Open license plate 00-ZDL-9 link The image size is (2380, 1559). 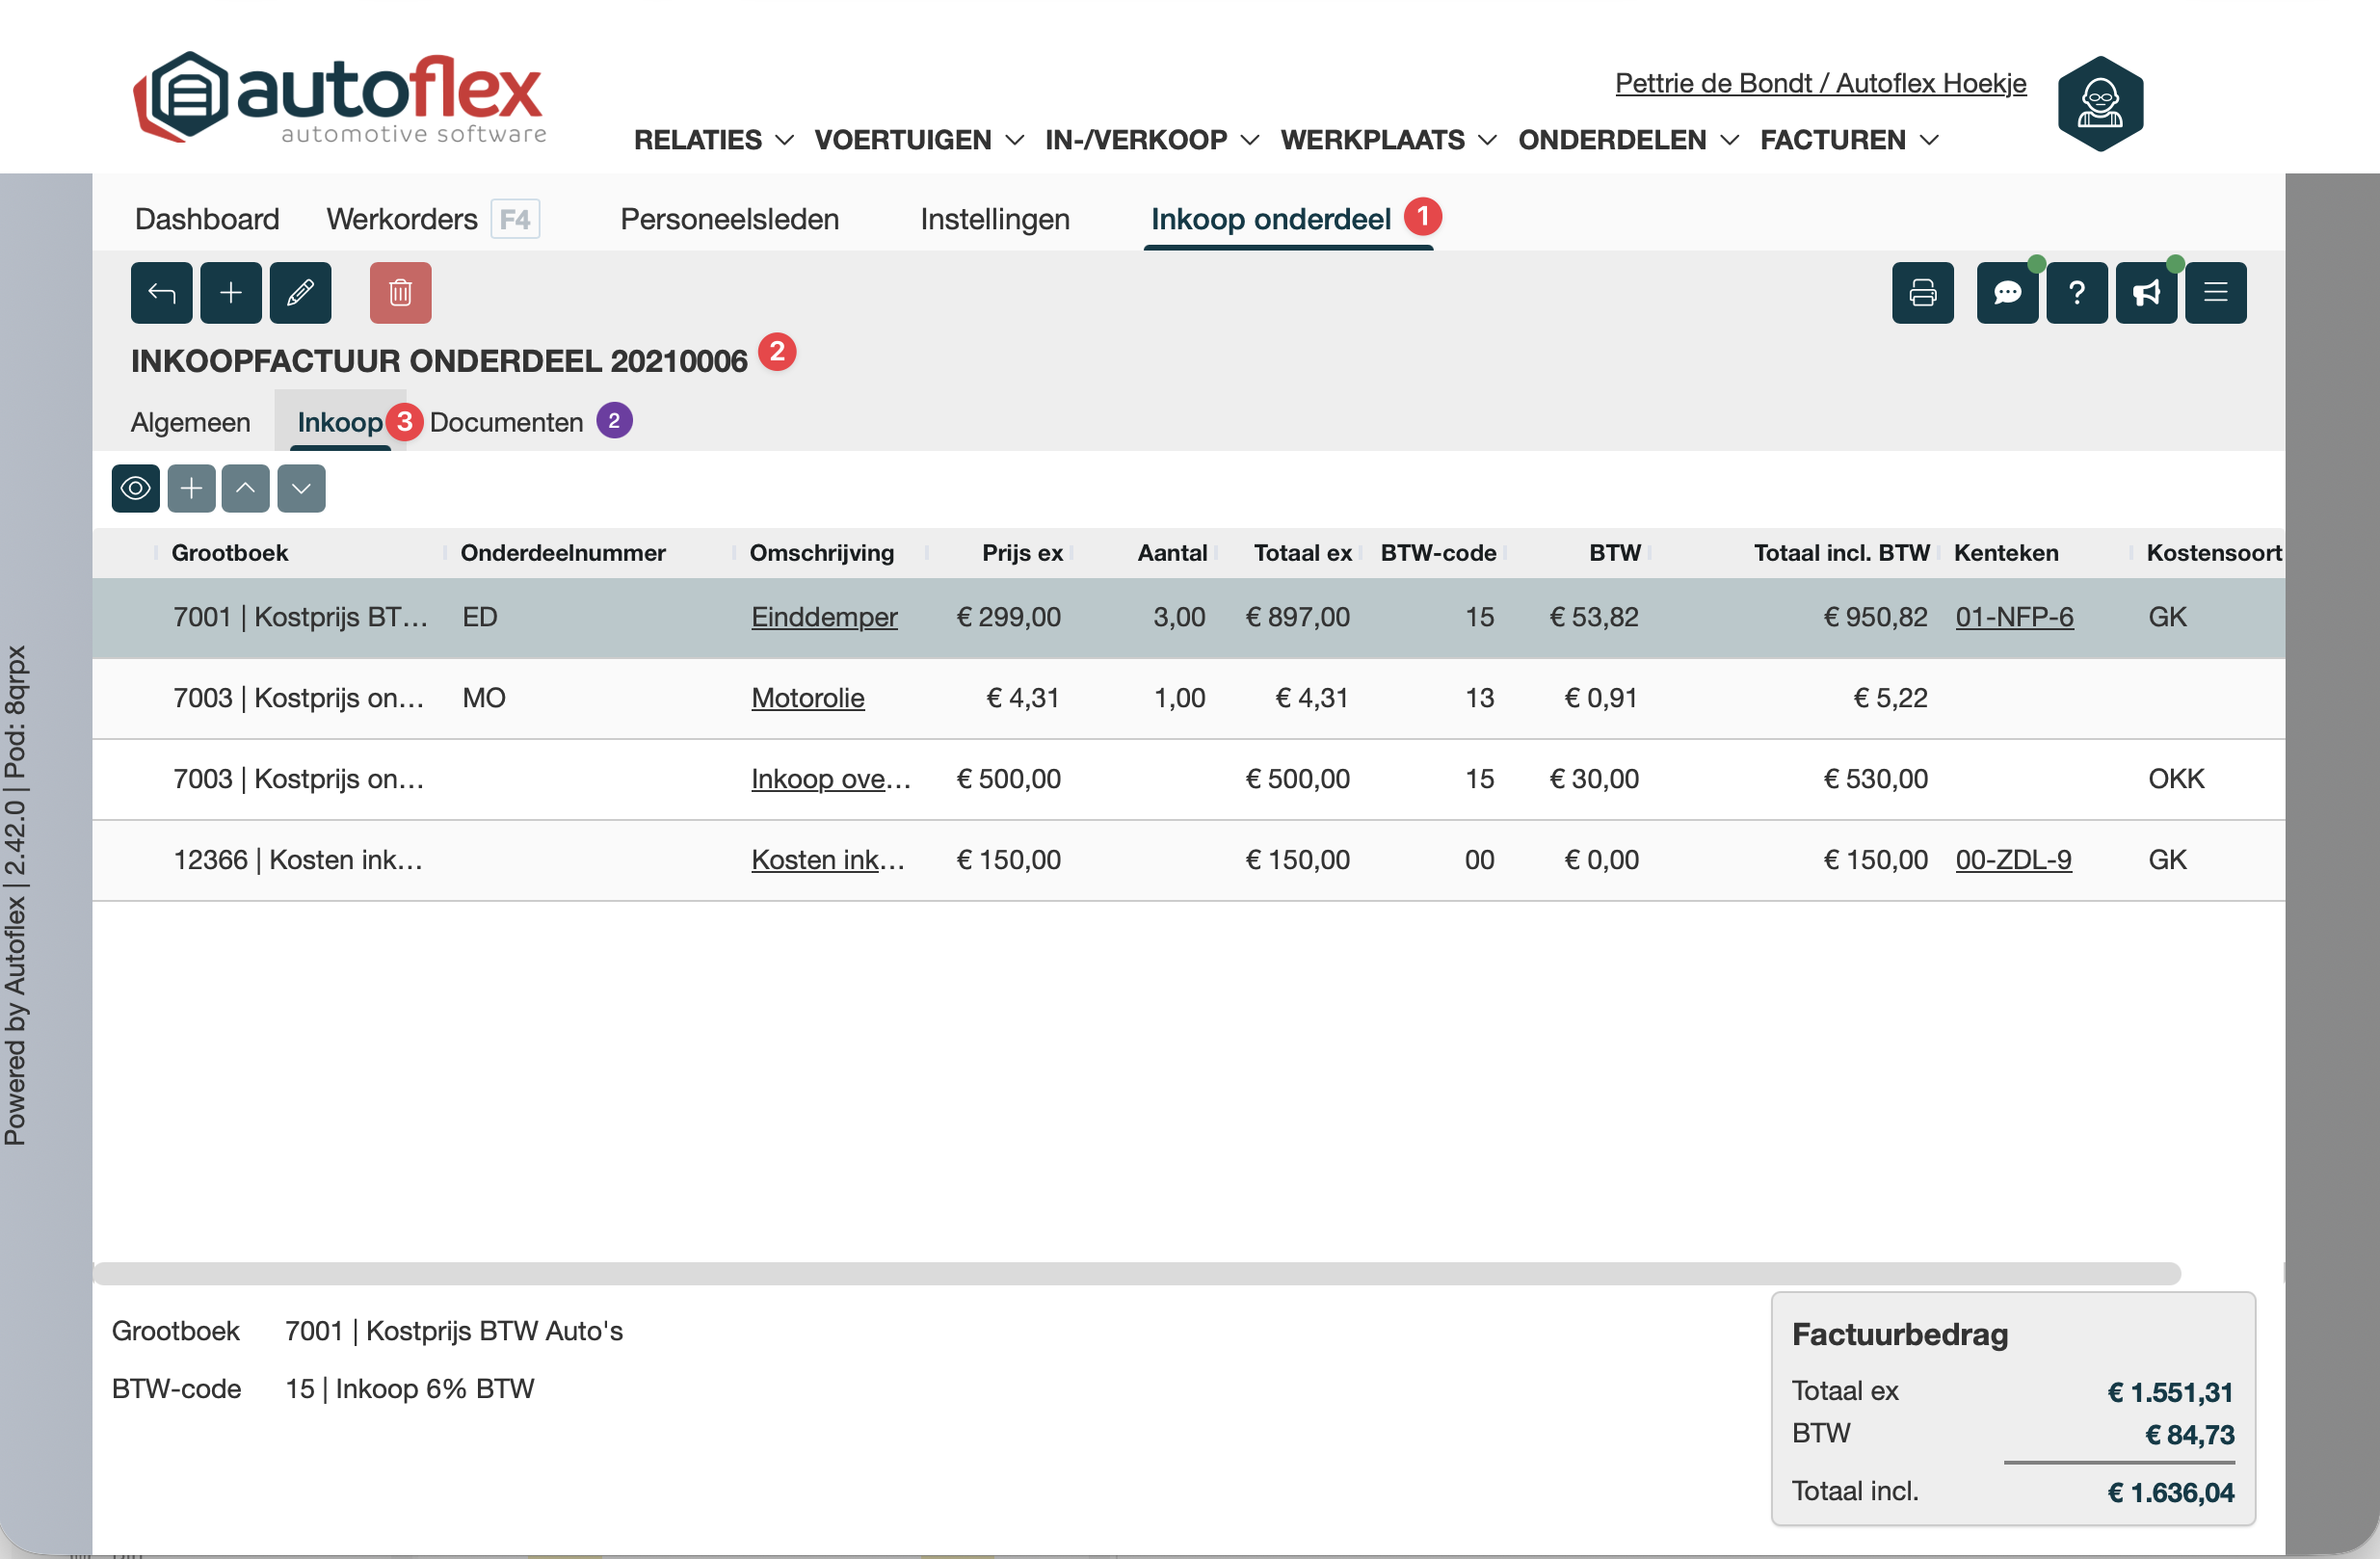coord(2014,860)
